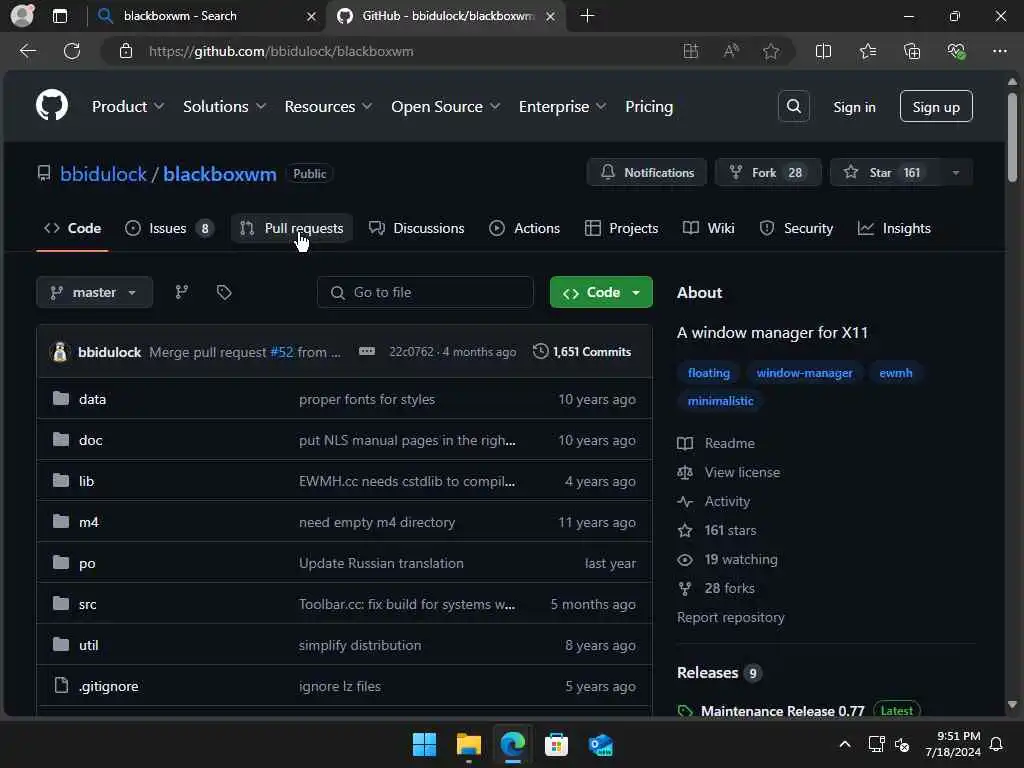Click the app available icon in address bar
Viewport: 1024px width, 768px height.
691,51
